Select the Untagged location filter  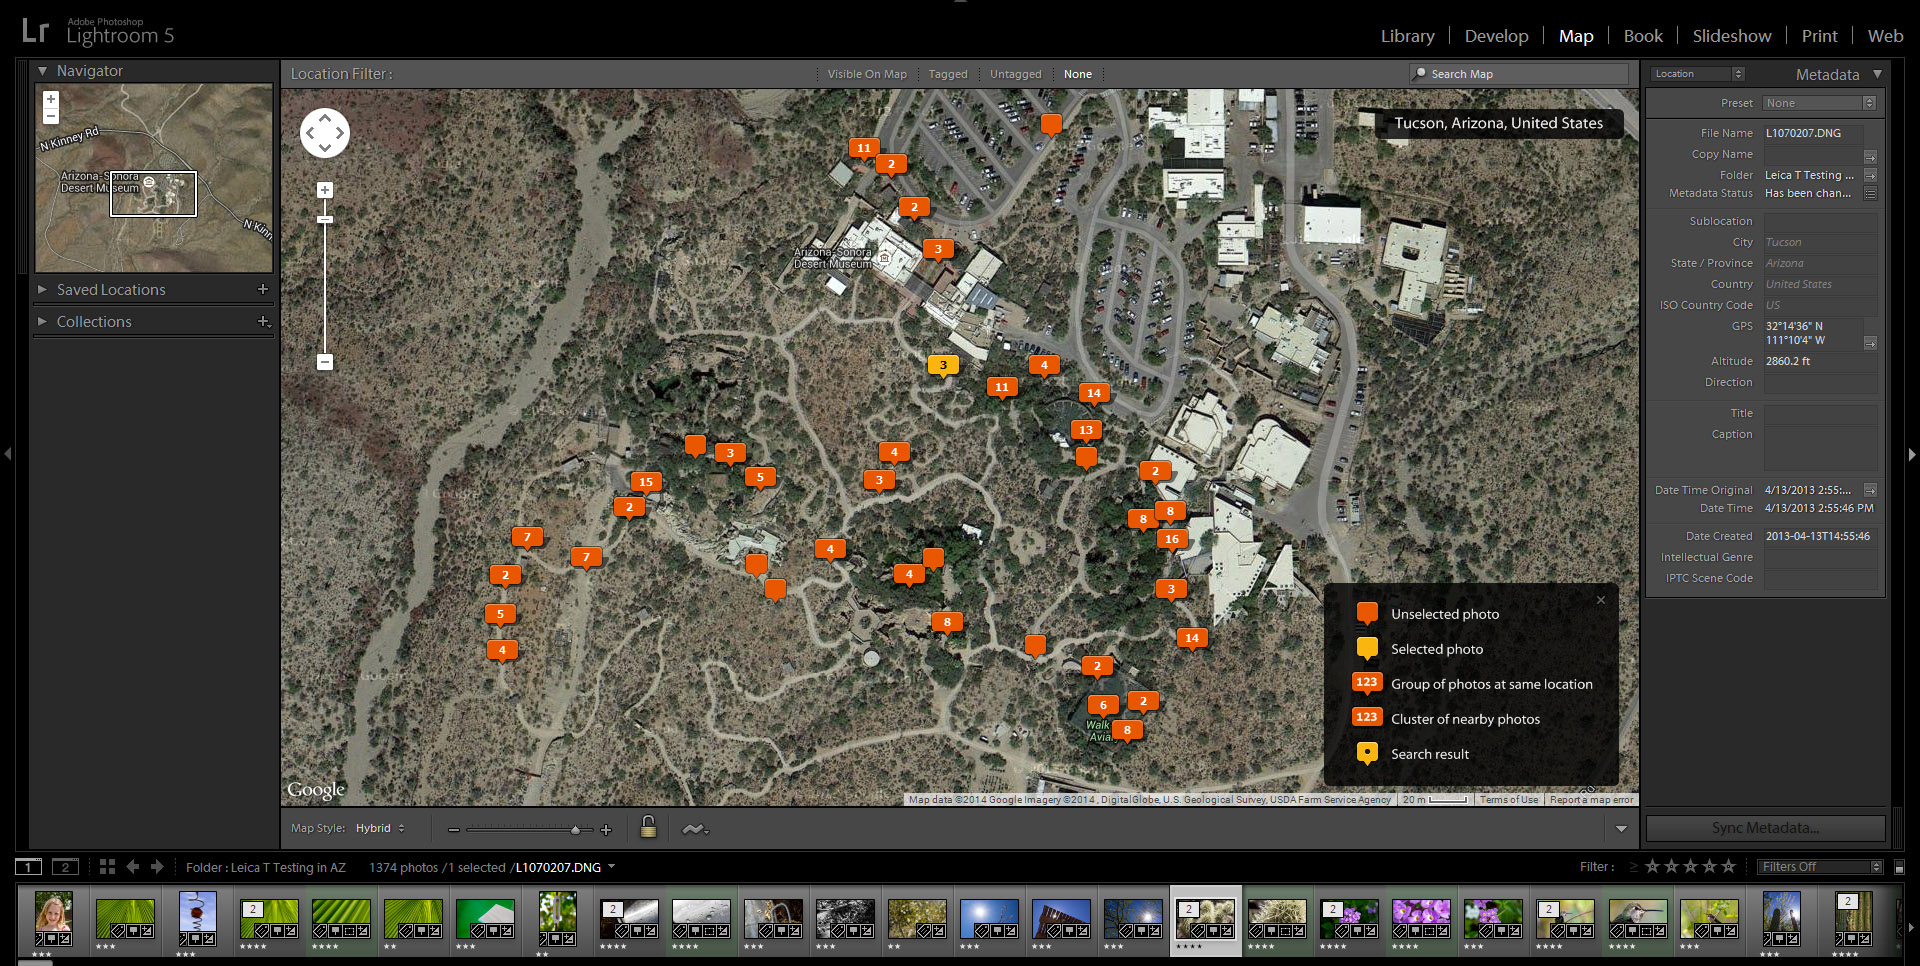pos(1015,74)
